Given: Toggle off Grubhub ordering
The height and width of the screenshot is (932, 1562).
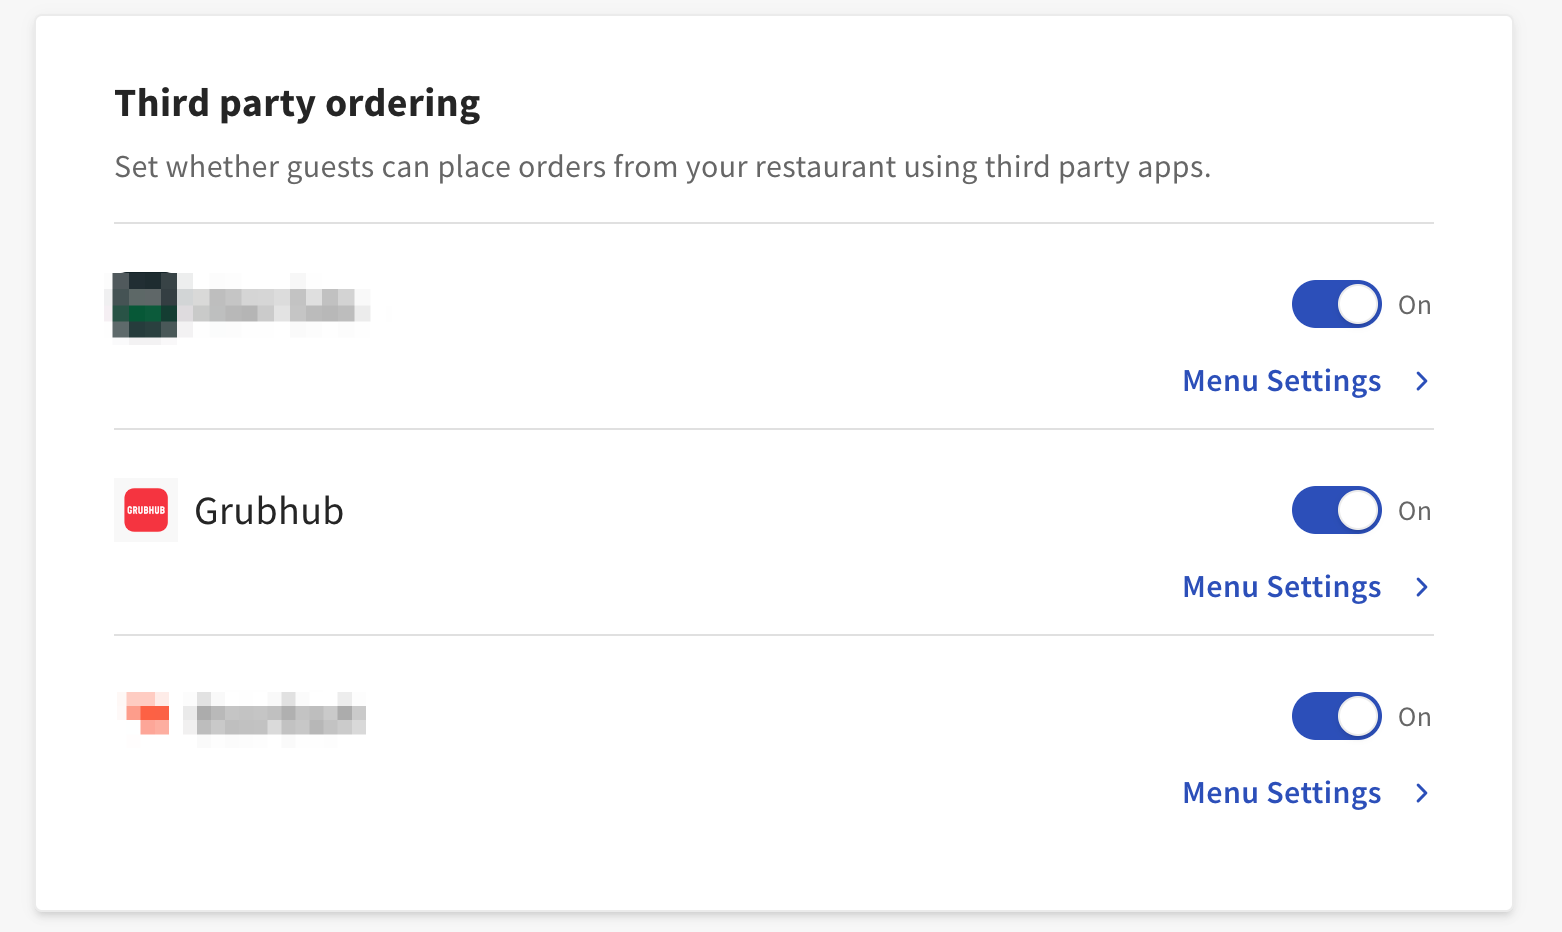Looking at the screenshot, I should [x=1337, y=510].
